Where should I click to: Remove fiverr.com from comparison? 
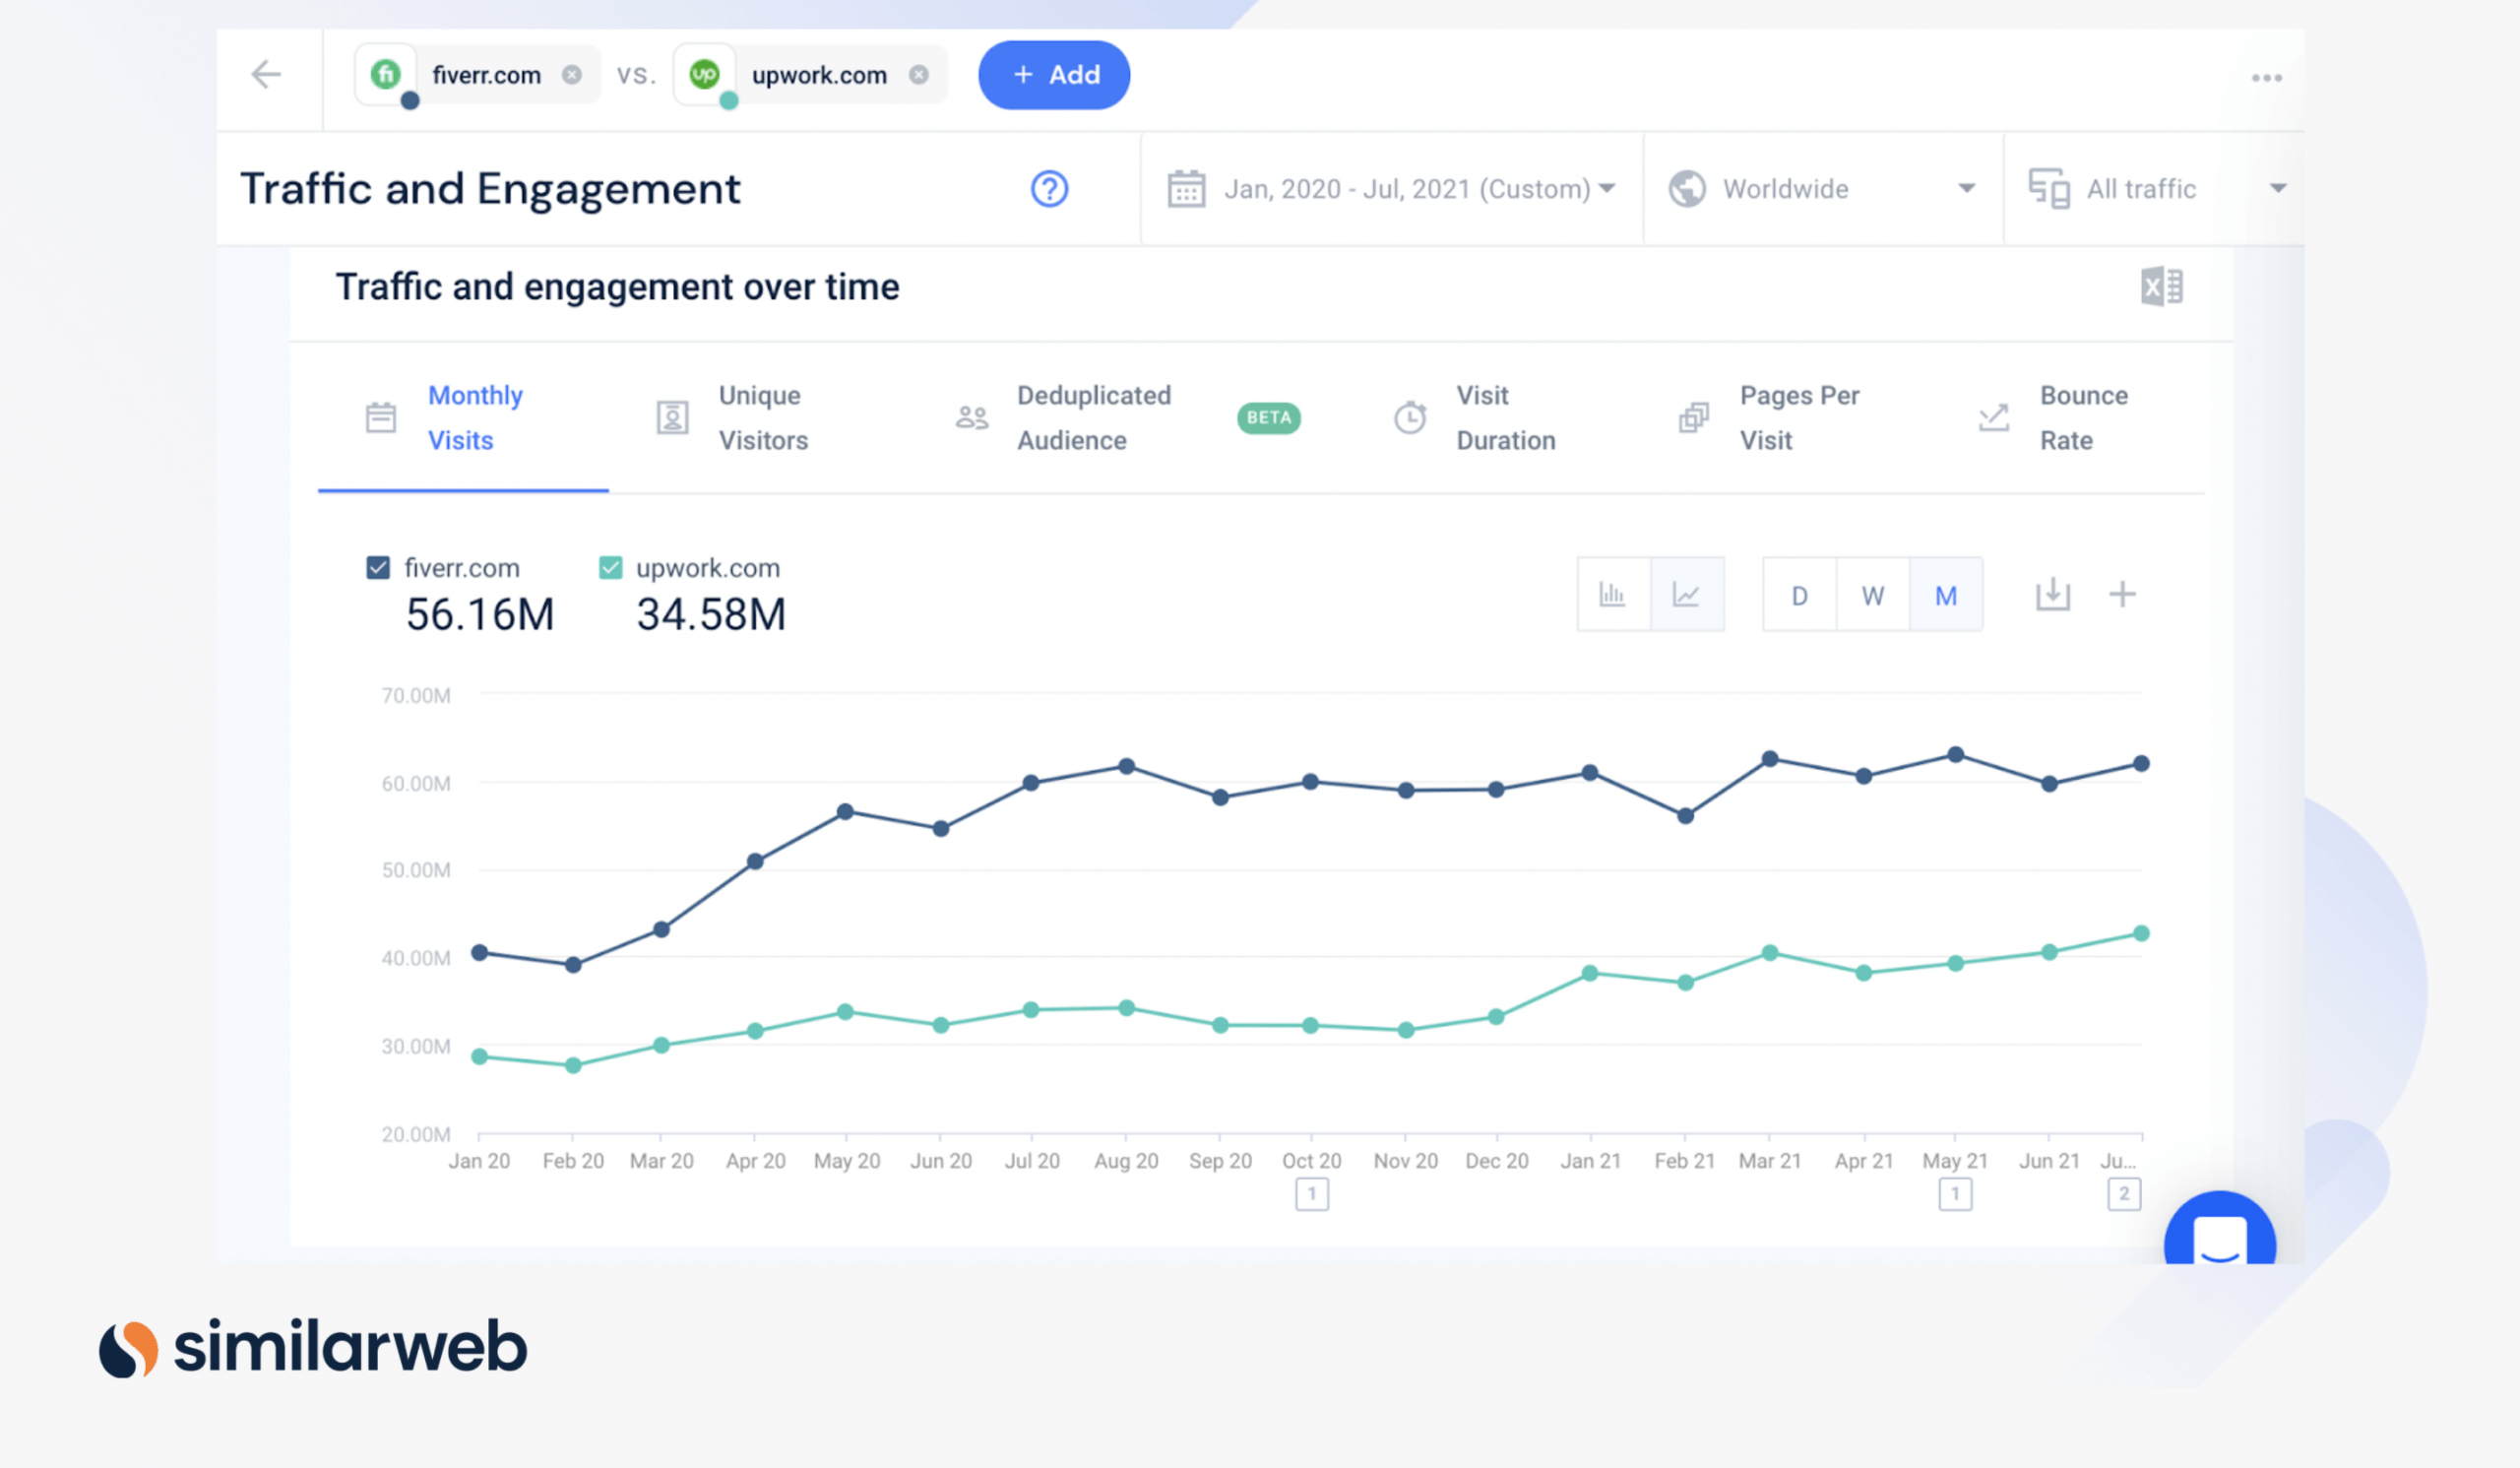tap(572, 75)
